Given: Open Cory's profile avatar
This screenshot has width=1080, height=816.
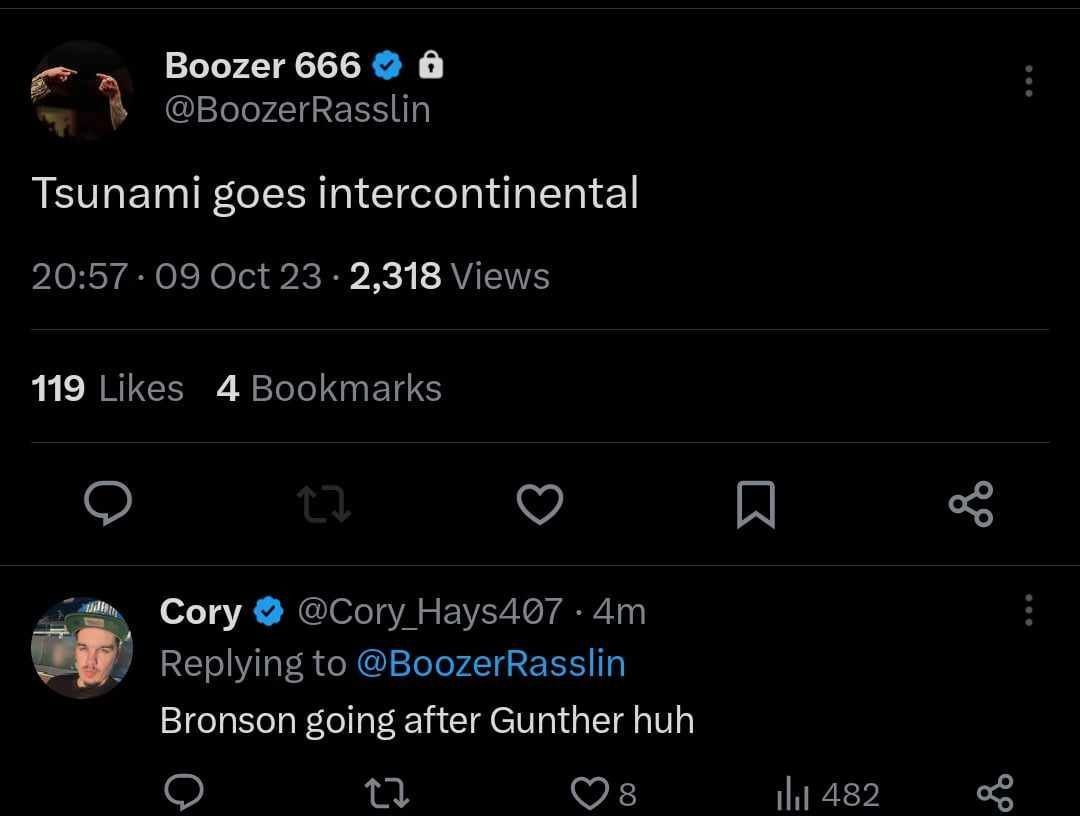Looking at the screenshot, I should [x=82, y=648].
